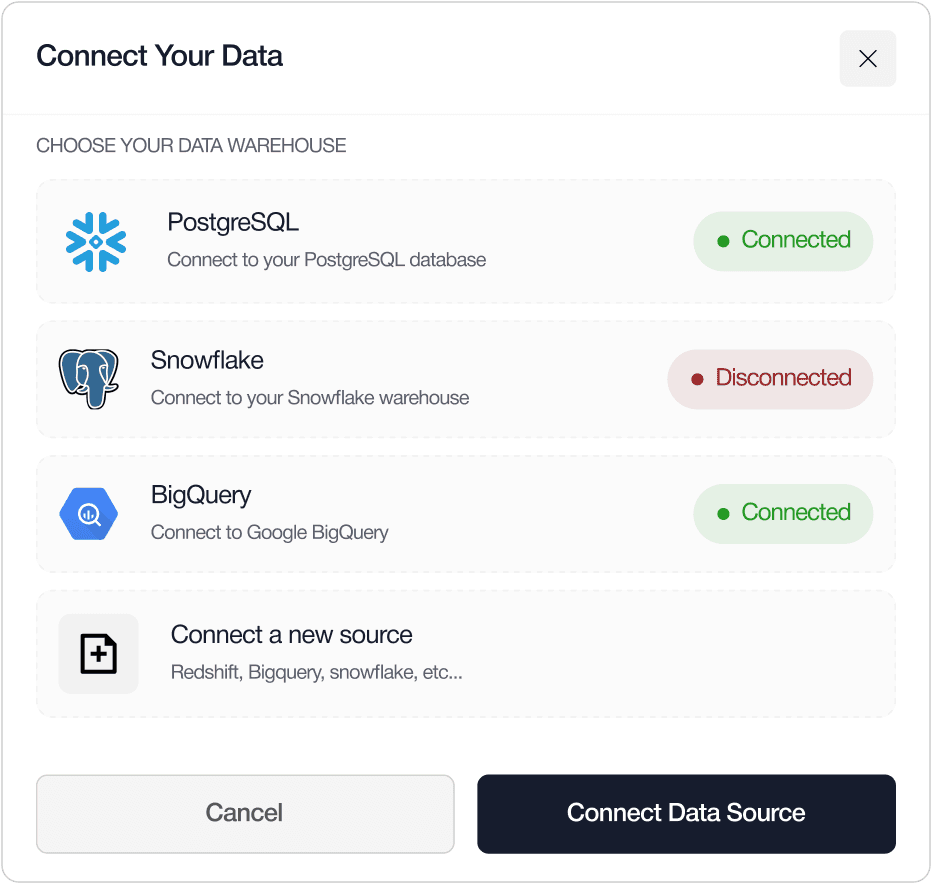
Task: Click the Connected badge on PostgreSQL row
Action: 783,241
